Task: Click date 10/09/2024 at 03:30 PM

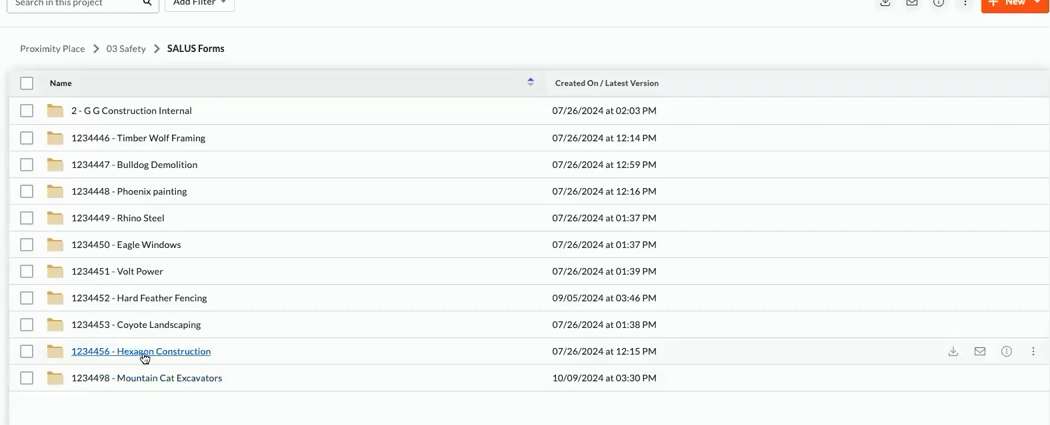Action: pos(604,378)
